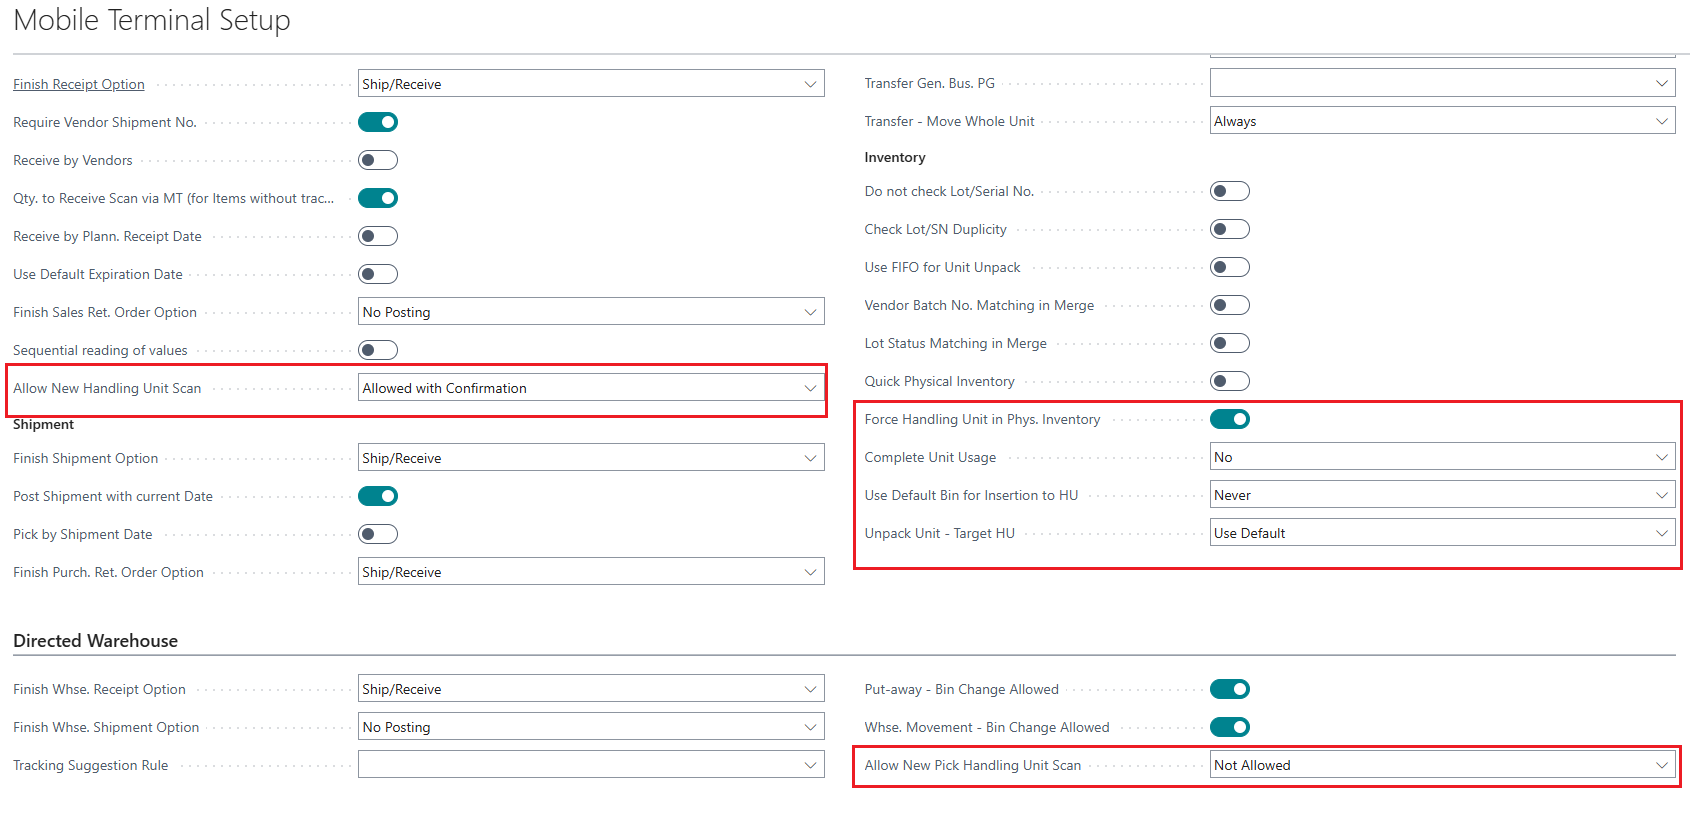Image resolution: width=1690 pixels, height=816 pixels.
Task: Collapse the Directed Warehouse section heading
Action: (95, 641)
